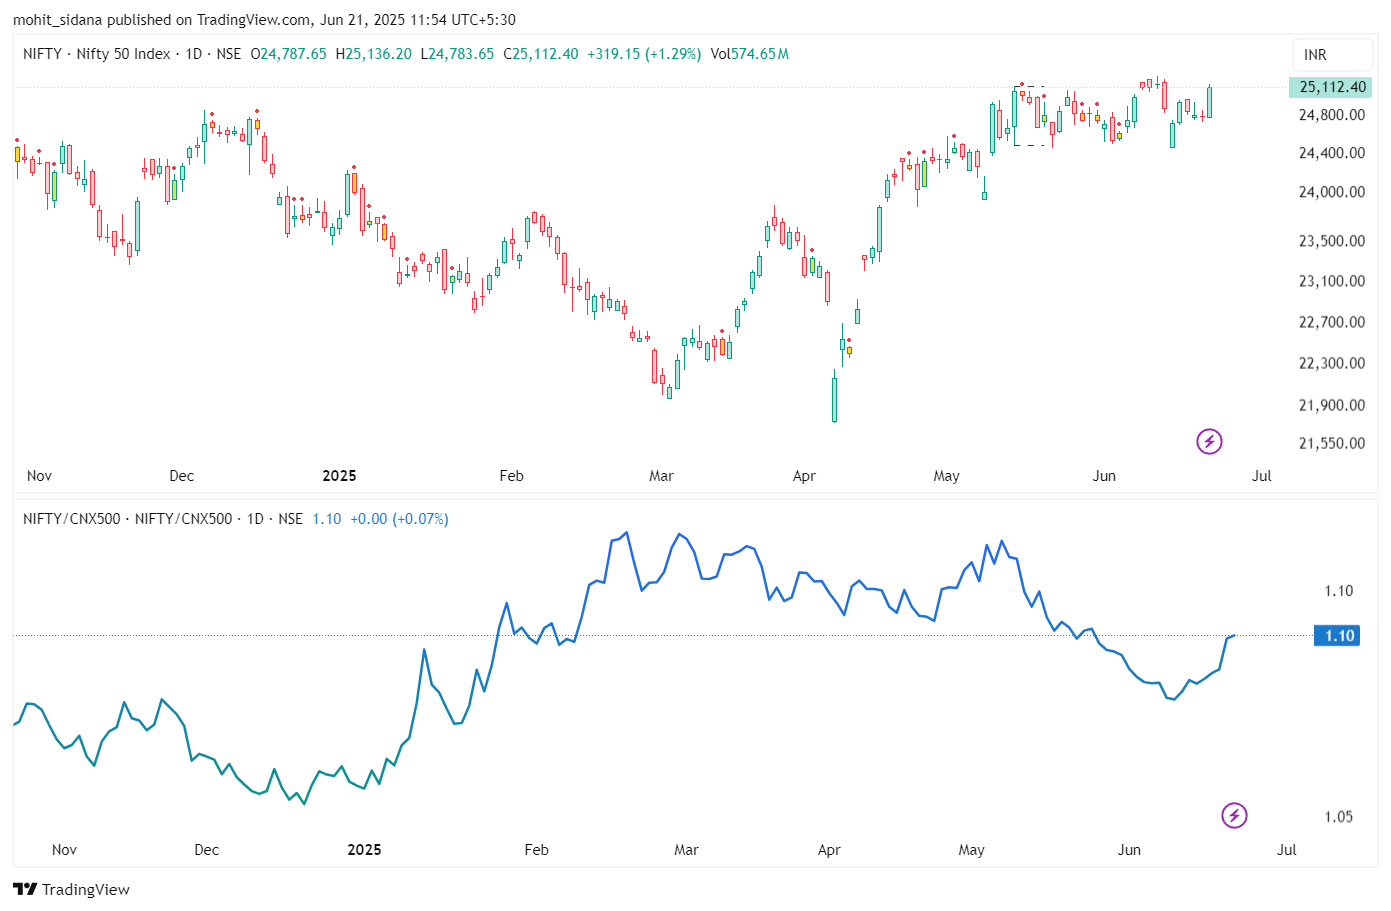Click the Jul label on lower time axis
1391x911 pixels.
[x=1286, y=850]
